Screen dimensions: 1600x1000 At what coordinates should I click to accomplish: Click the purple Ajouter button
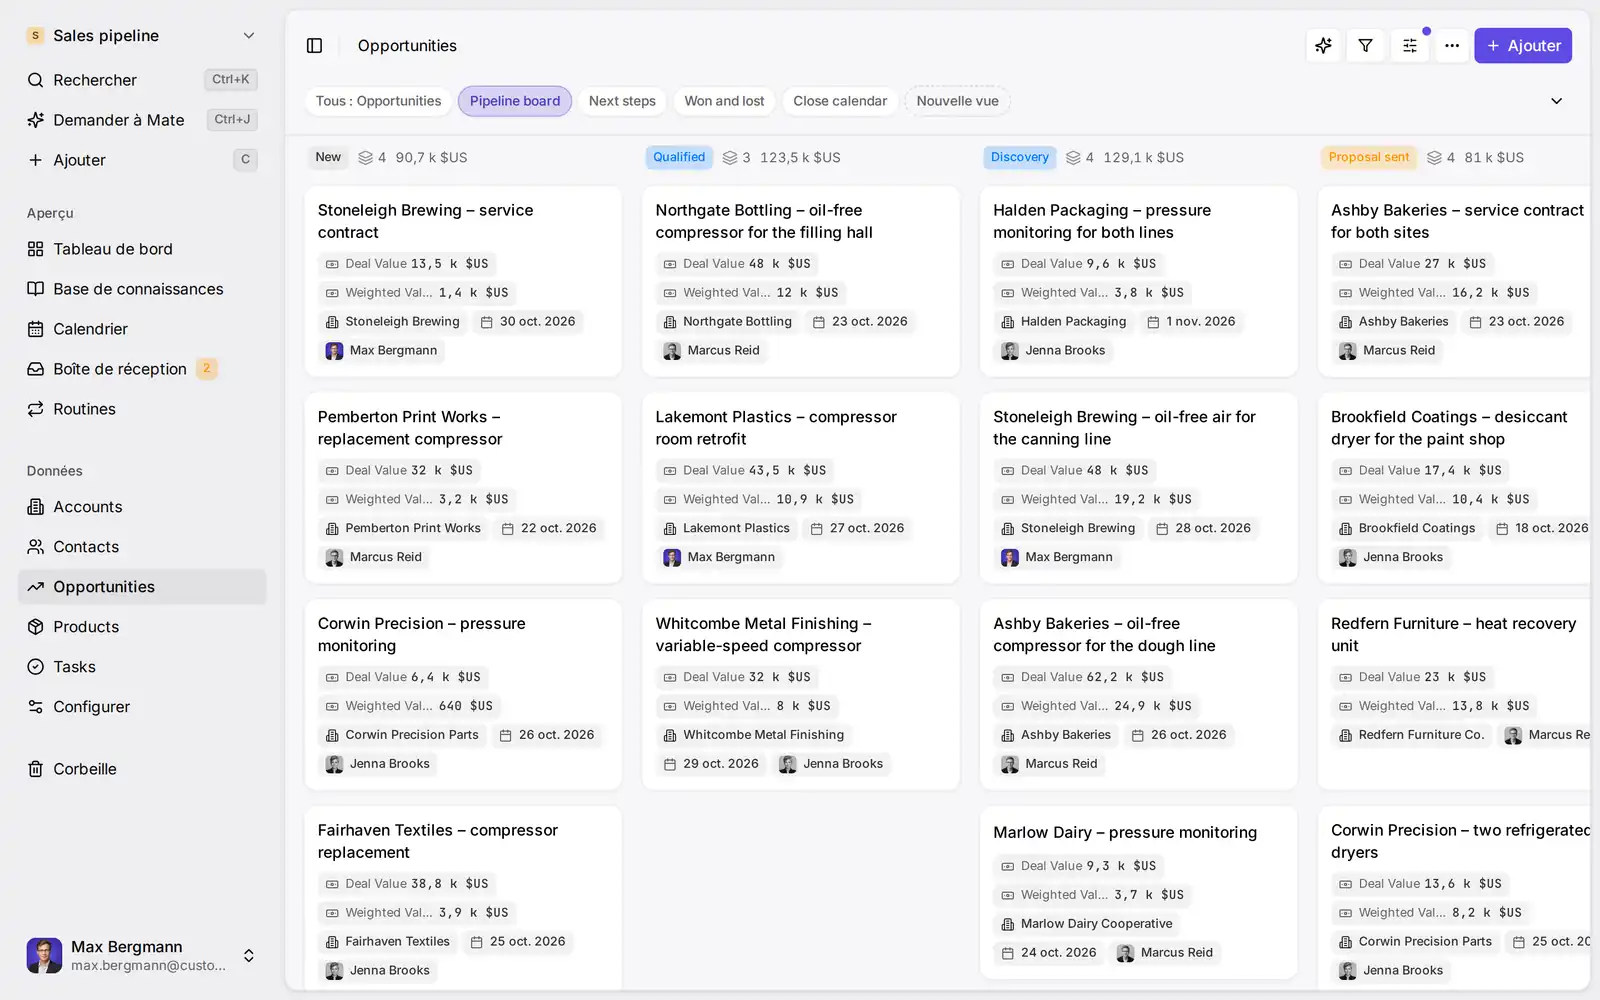tap(1523, 46)
